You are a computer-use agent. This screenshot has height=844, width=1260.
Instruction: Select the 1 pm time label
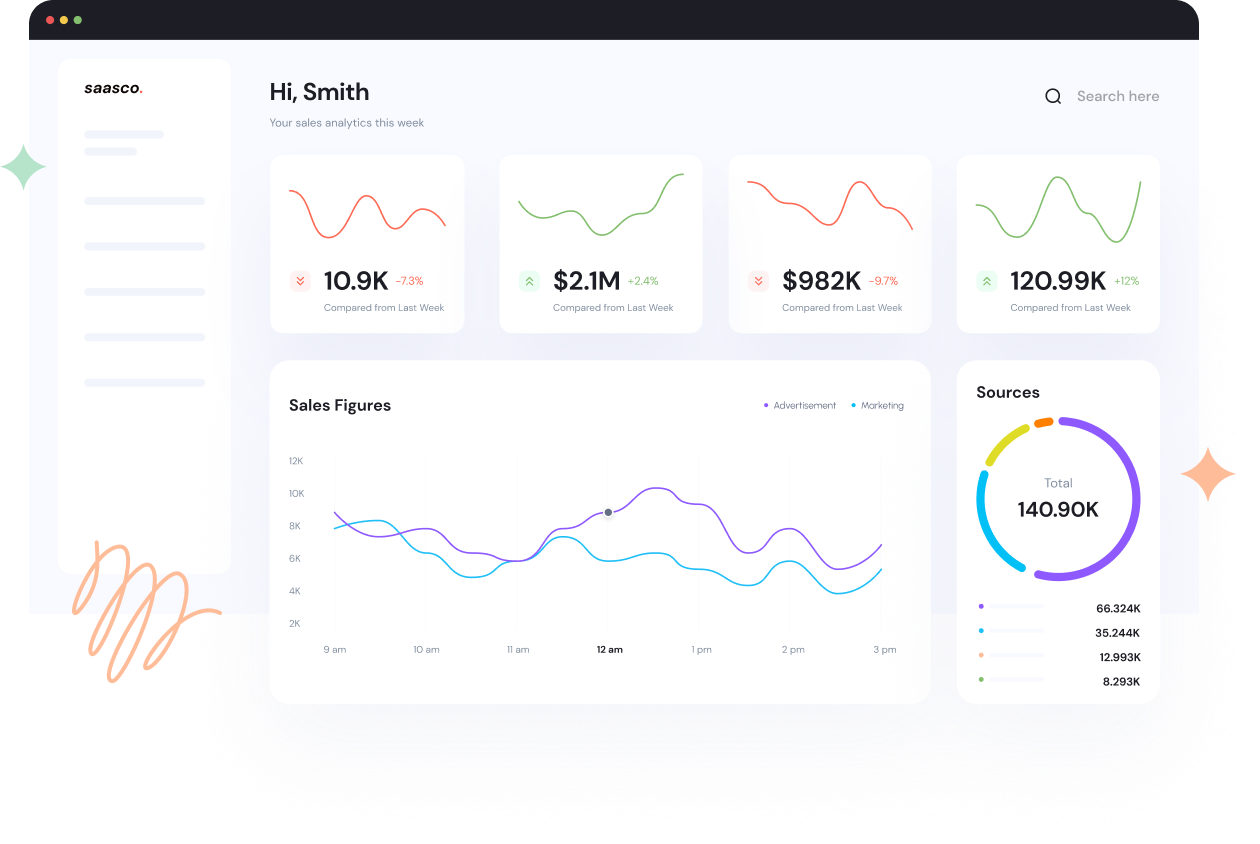[701, 650]
